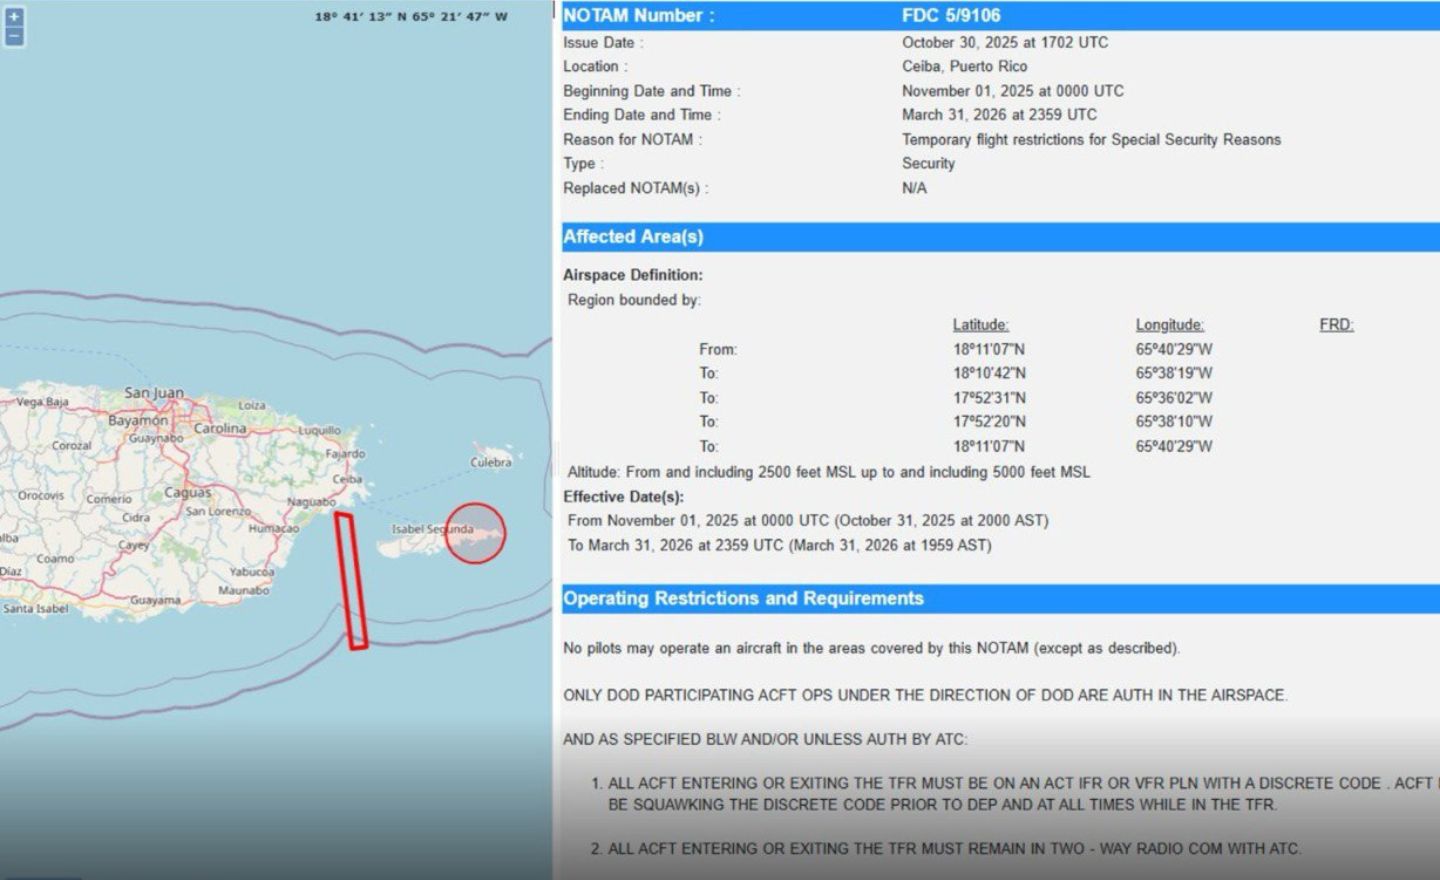
Task: Click the map coordinate readout display
Action: click(x=411, y=17)
